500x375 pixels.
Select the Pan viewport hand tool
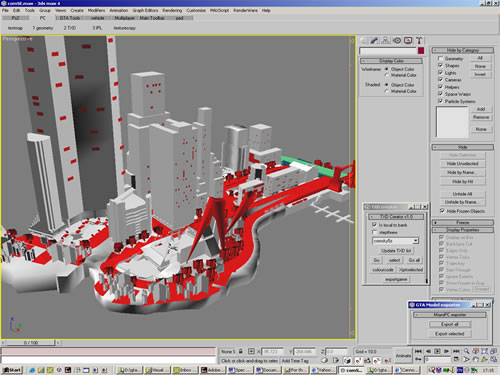[x=475, y=360]
